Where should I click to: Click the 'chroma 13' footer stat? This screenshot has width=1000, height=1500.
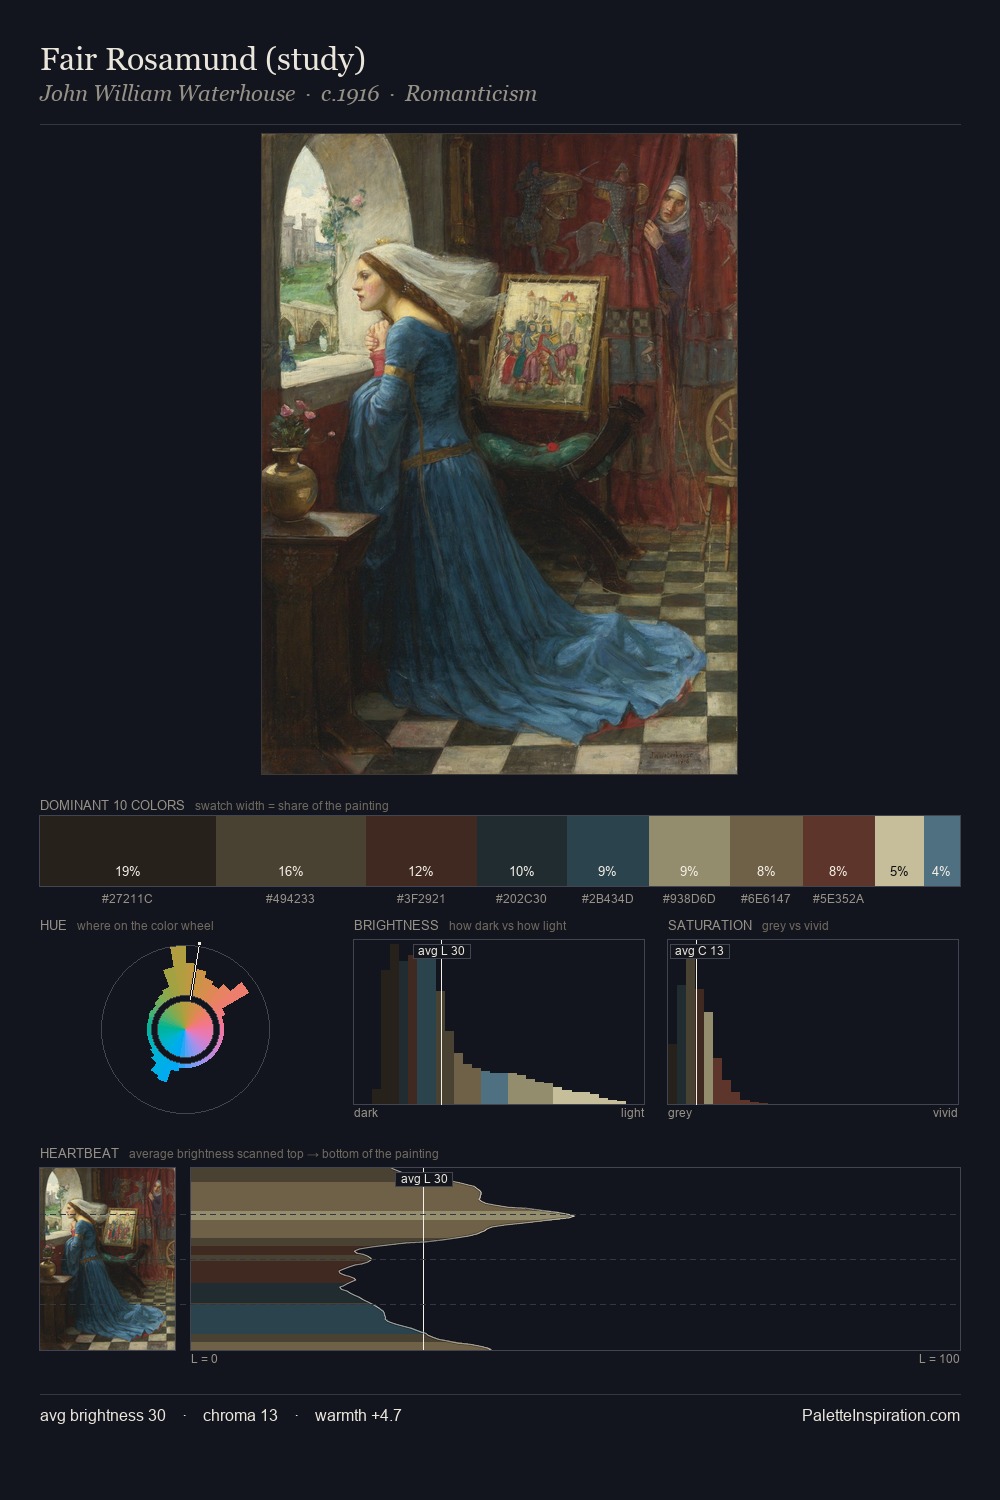point(240,1415)
